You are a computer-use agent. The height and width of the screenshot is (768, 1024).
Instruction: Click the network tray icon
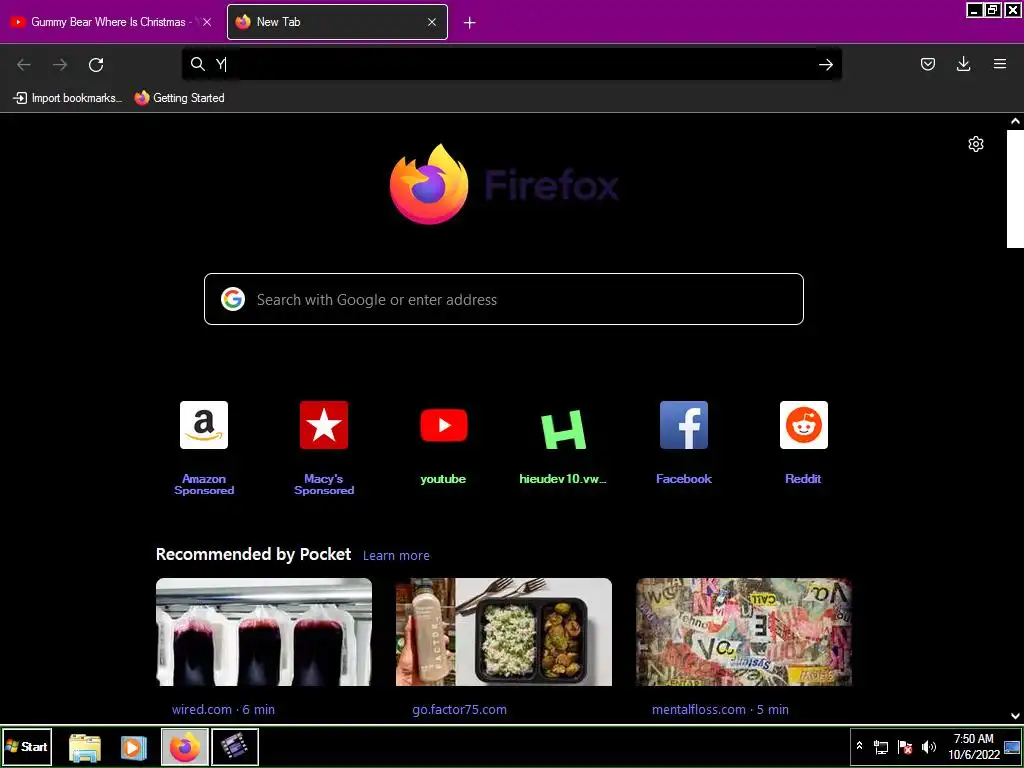[881, 747]
